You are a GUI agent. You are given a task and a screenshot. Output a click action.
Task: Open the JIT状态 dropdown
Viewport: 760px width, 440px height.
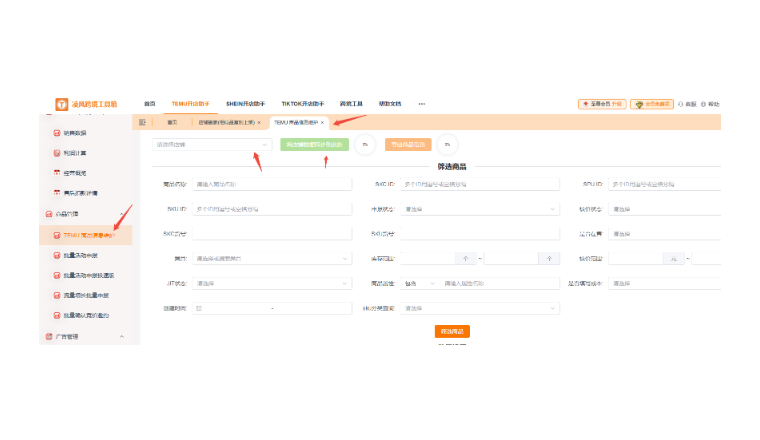[272, 283]
